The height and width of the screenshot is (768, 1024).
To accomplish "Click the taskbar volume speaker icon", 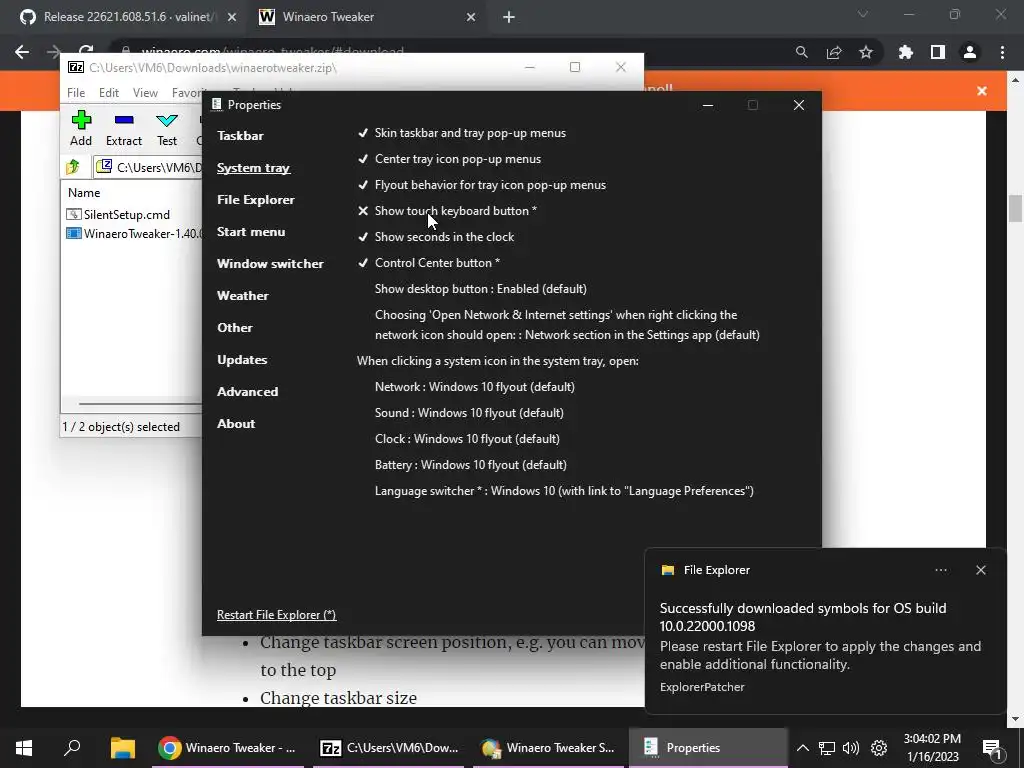I will tap(850, 748).
